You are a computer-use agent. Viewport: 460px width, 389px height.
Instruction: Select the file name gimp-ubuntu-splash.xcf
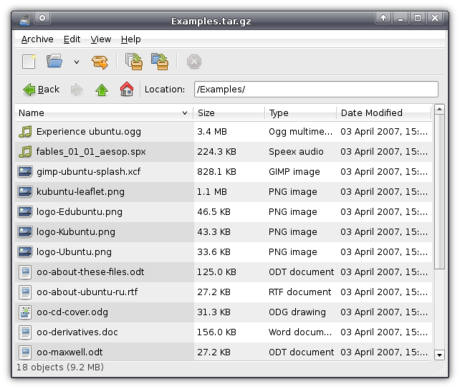[88, 172]
